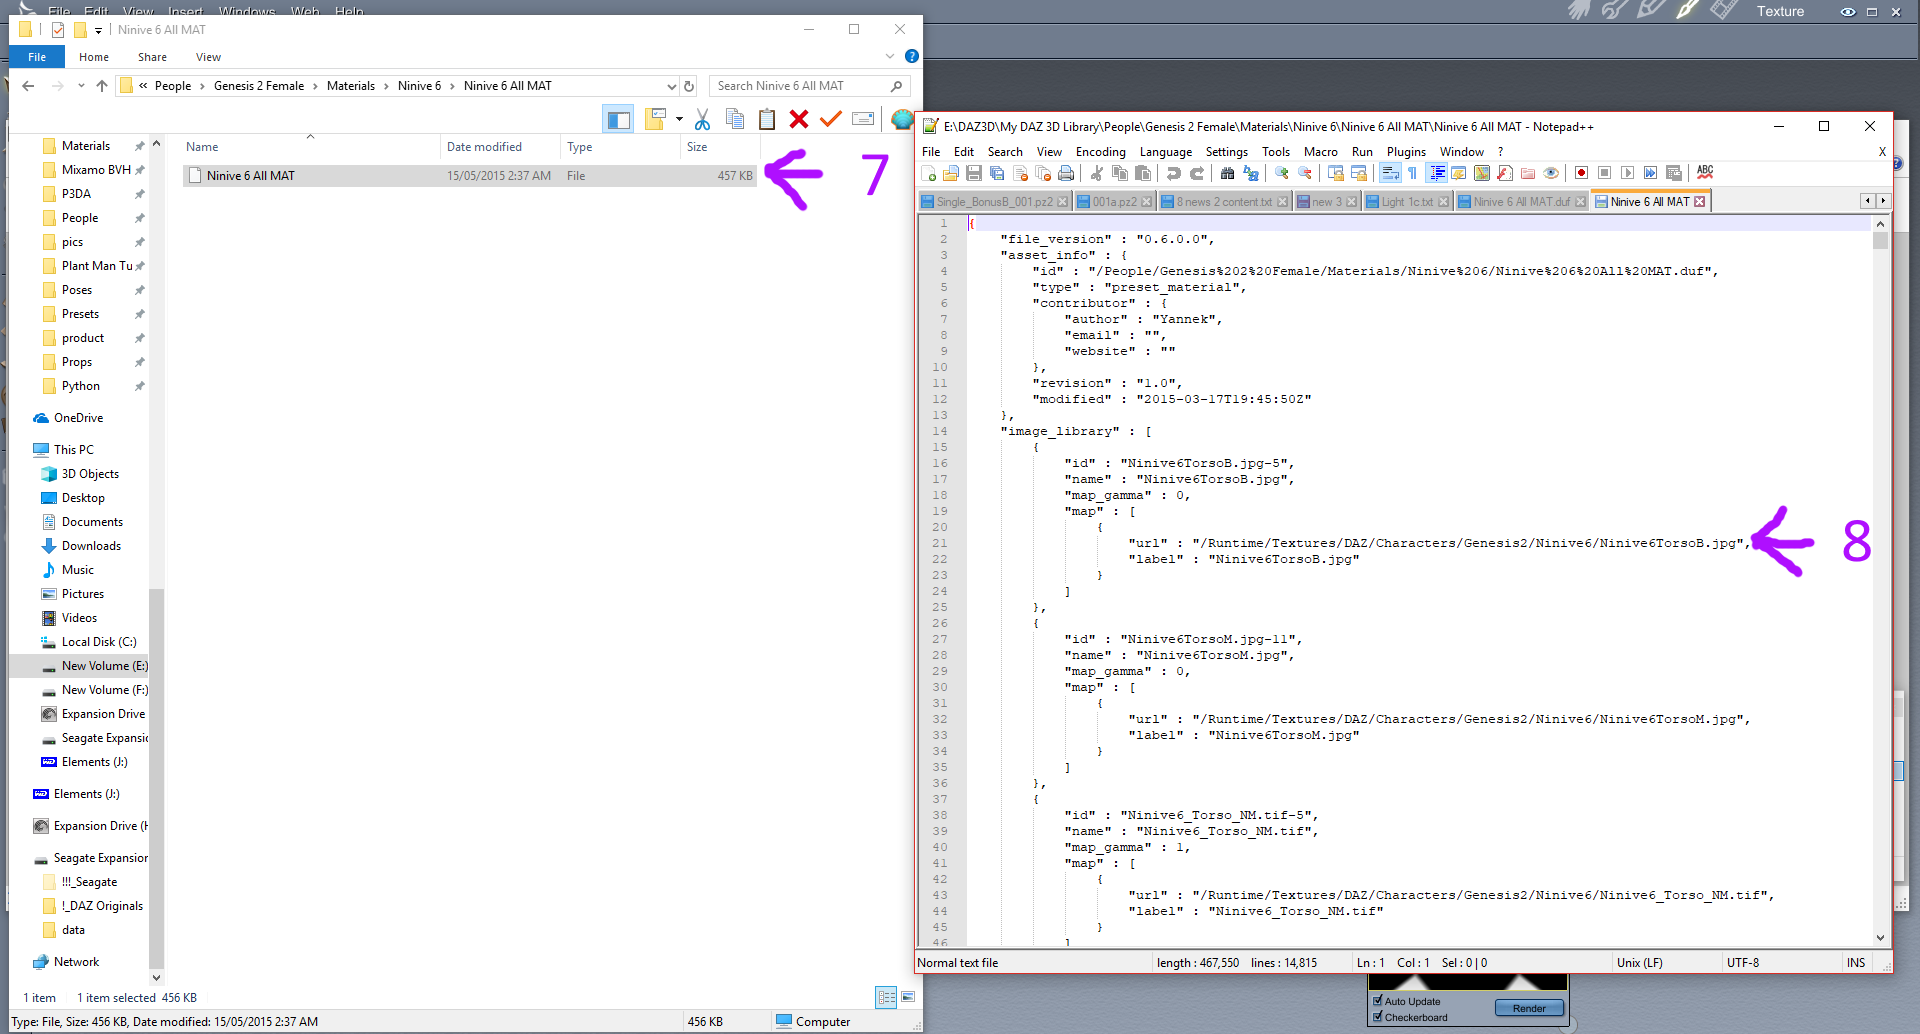Open the folder options dropdown arrow
The image size is (1920, 1034).
click(679, 120)
